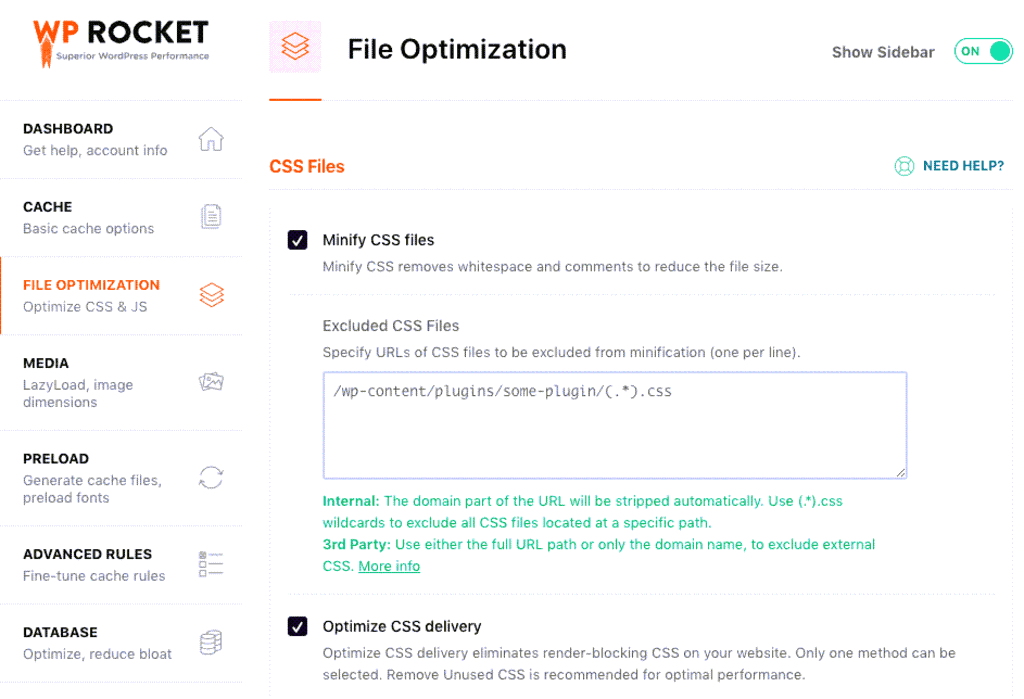This screenshot has width=1024, height=699.
Task: Open the Database settings section
Action: pos(121,643)
